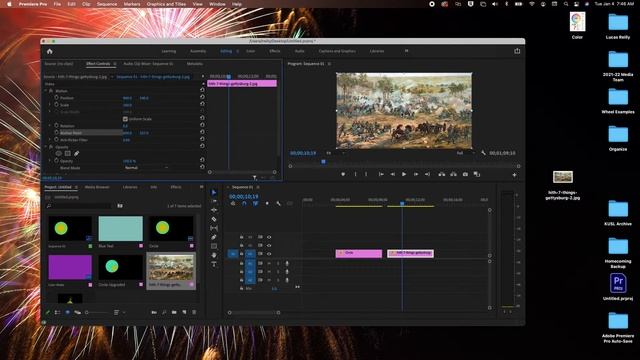Toggle Snap in Timeline magnet icon
This screenshot has width=640, height=360.
(x=244, y=203)
